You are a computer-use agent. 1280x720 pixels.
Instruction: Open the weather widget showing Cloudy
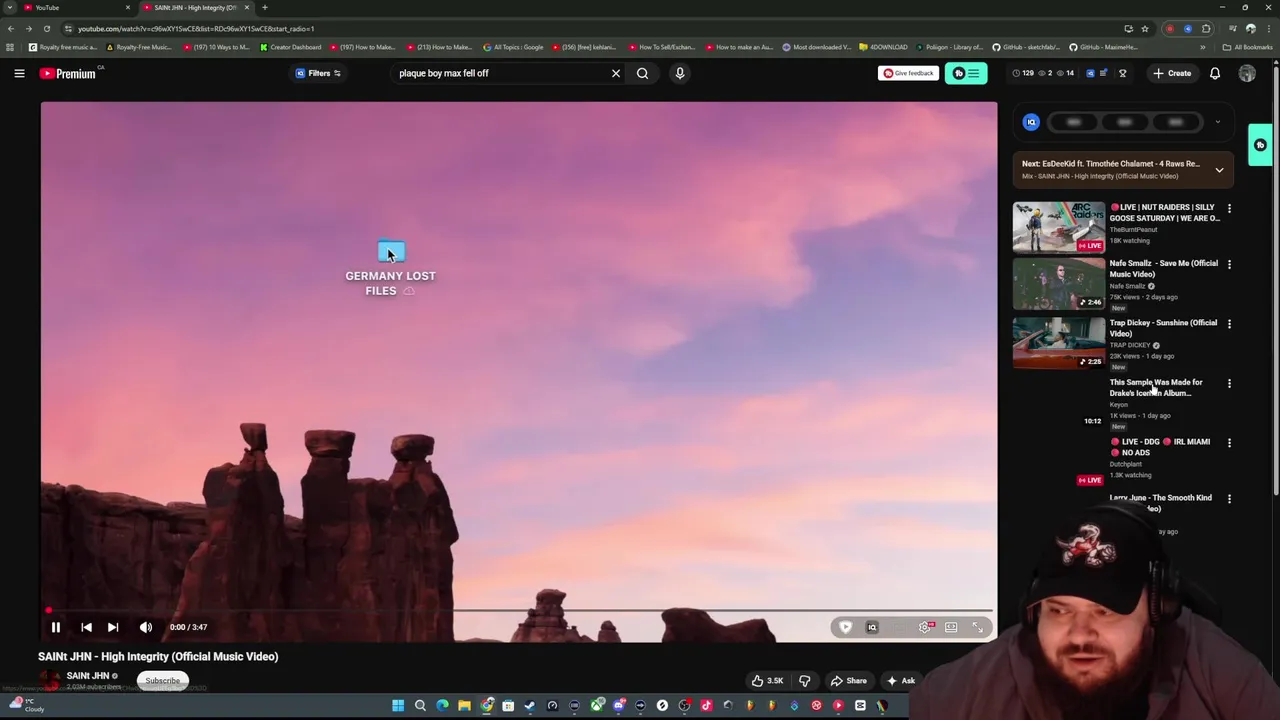28,705
